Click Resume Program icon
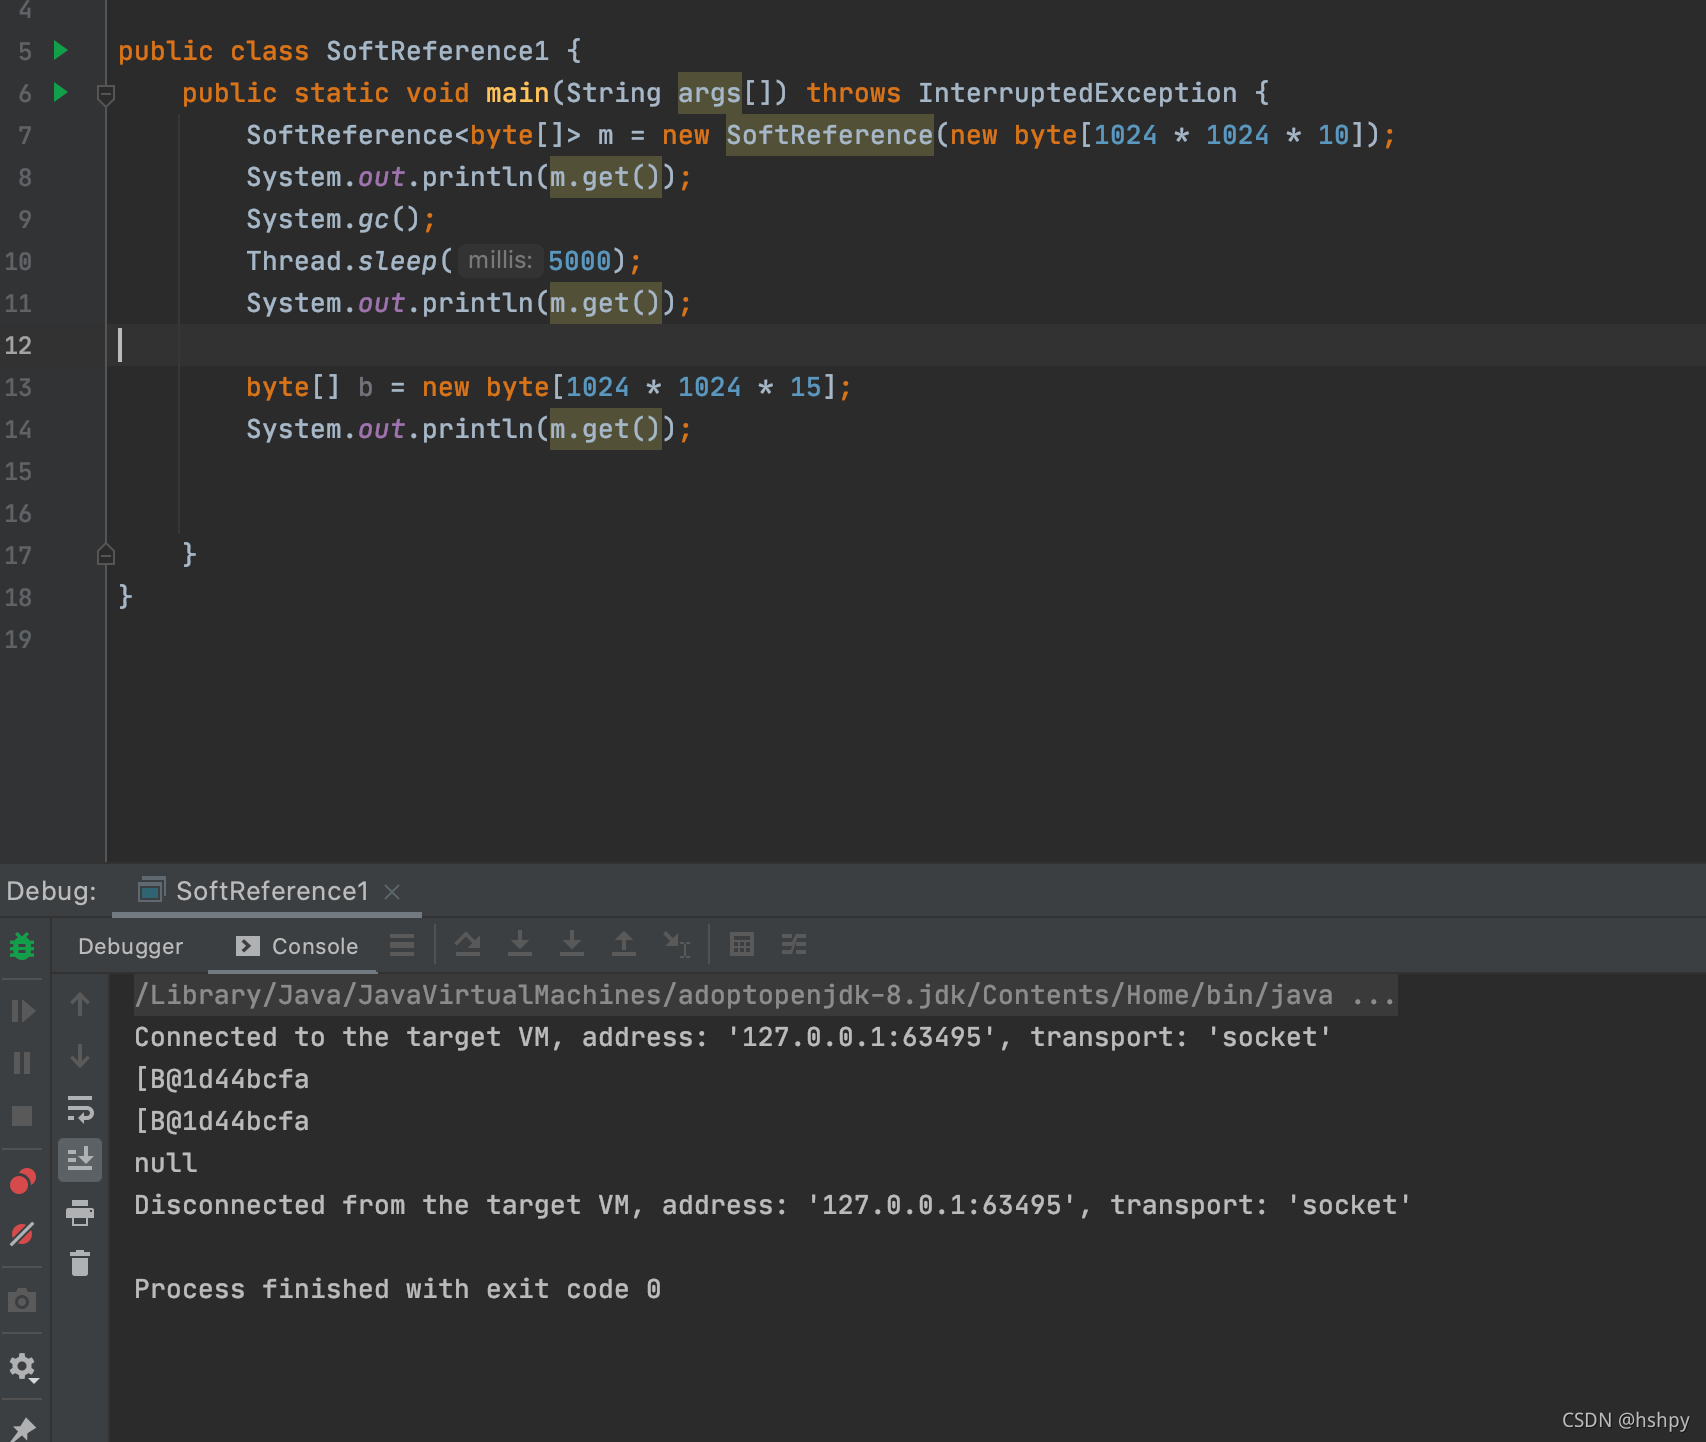 [x=22, y=1011]
